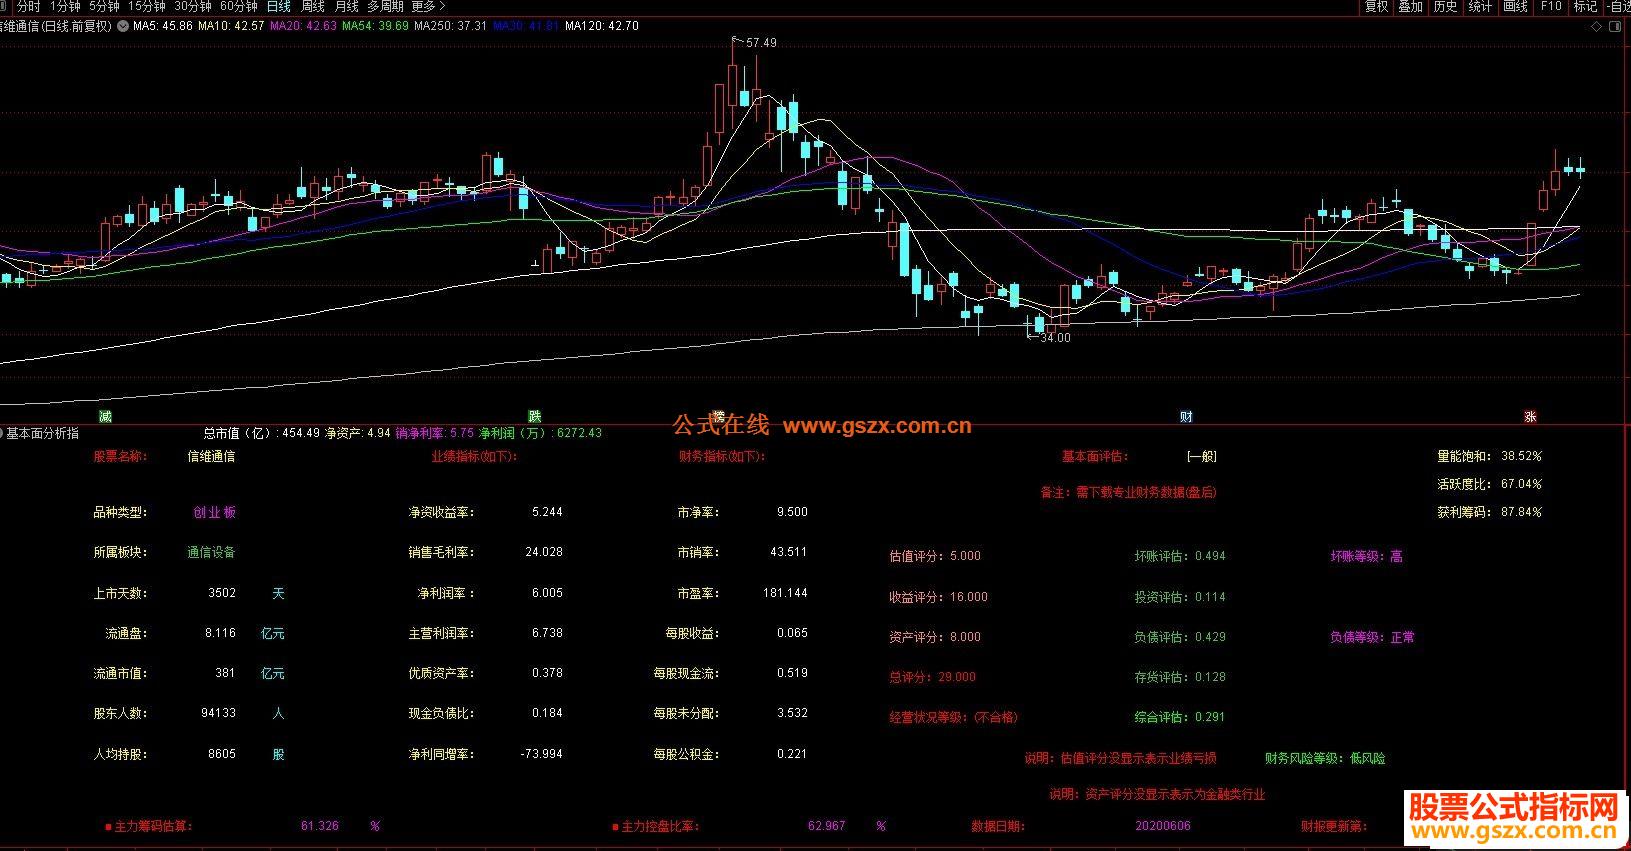Select the 60分钟 period tab
1631x851 pixels.
(x=238, y=6)
